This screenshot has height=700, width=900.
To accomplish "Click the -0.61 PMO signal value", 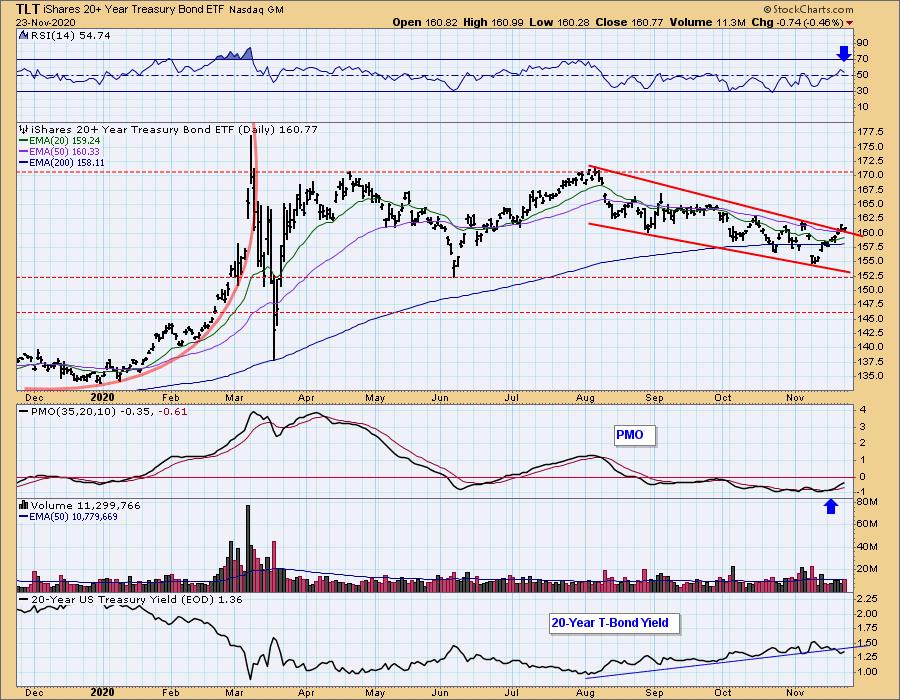I will click(x=172, y=411).
